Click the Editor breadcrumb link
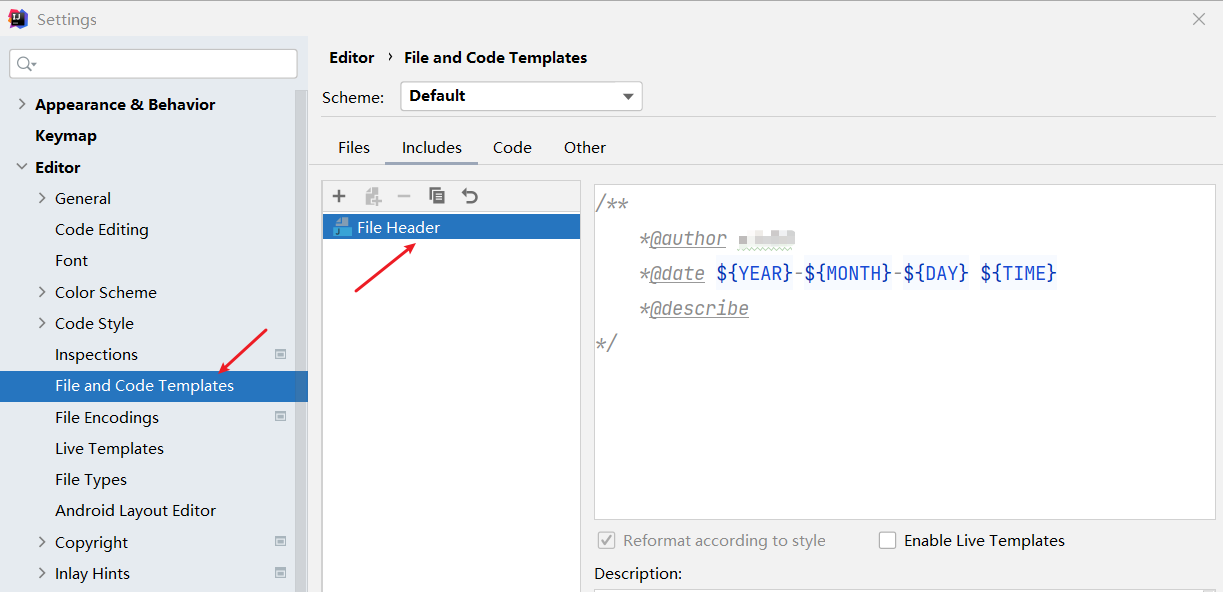The width and height of the screenshot is (1223, 592). point(352,58)
